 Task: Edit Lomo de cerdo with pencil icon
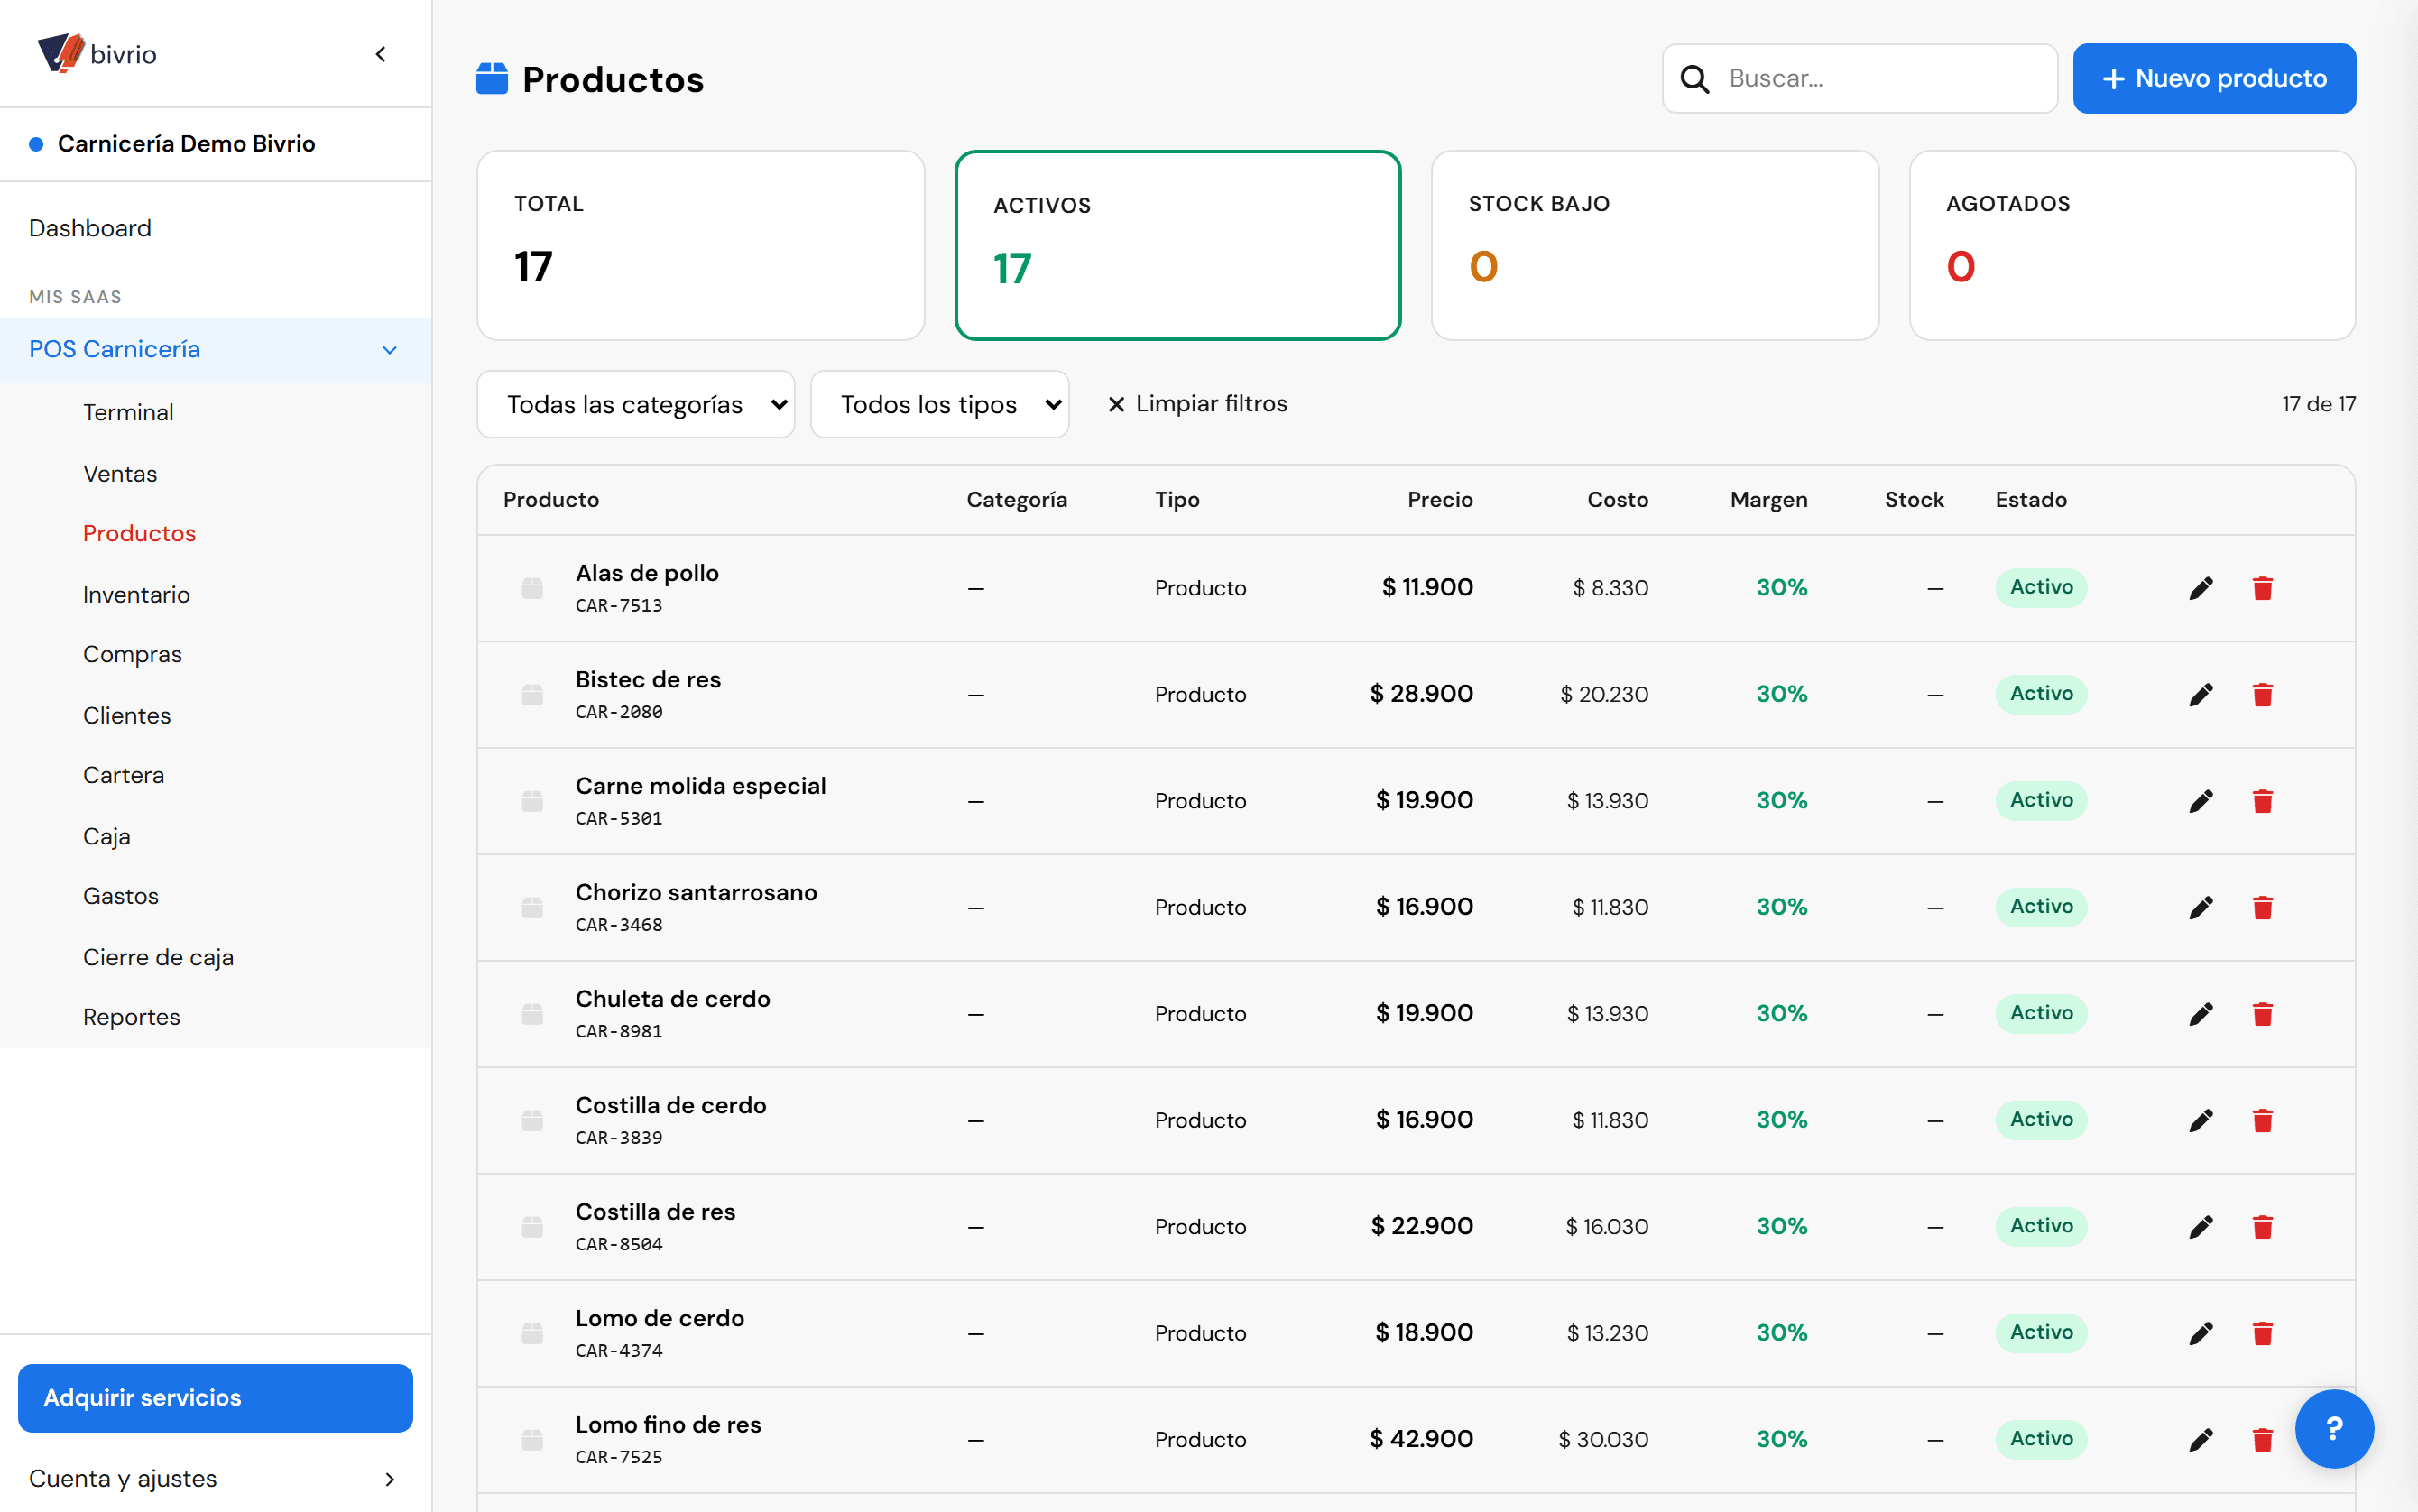coord(2200,1333)
